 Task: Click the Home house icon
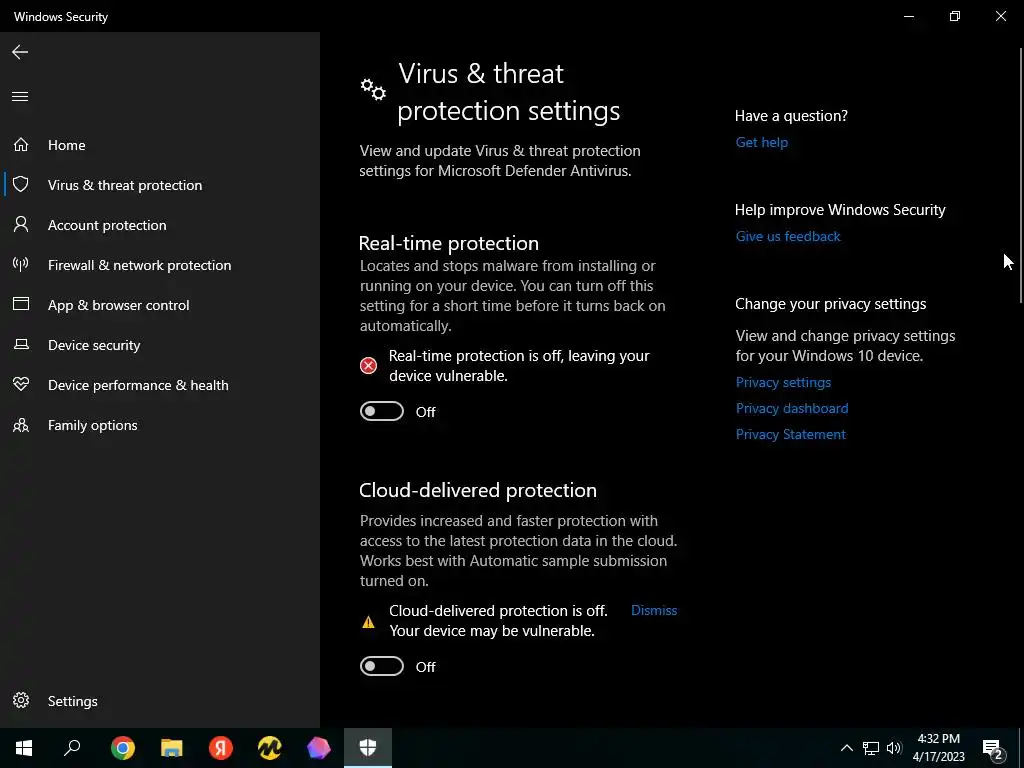21,144
